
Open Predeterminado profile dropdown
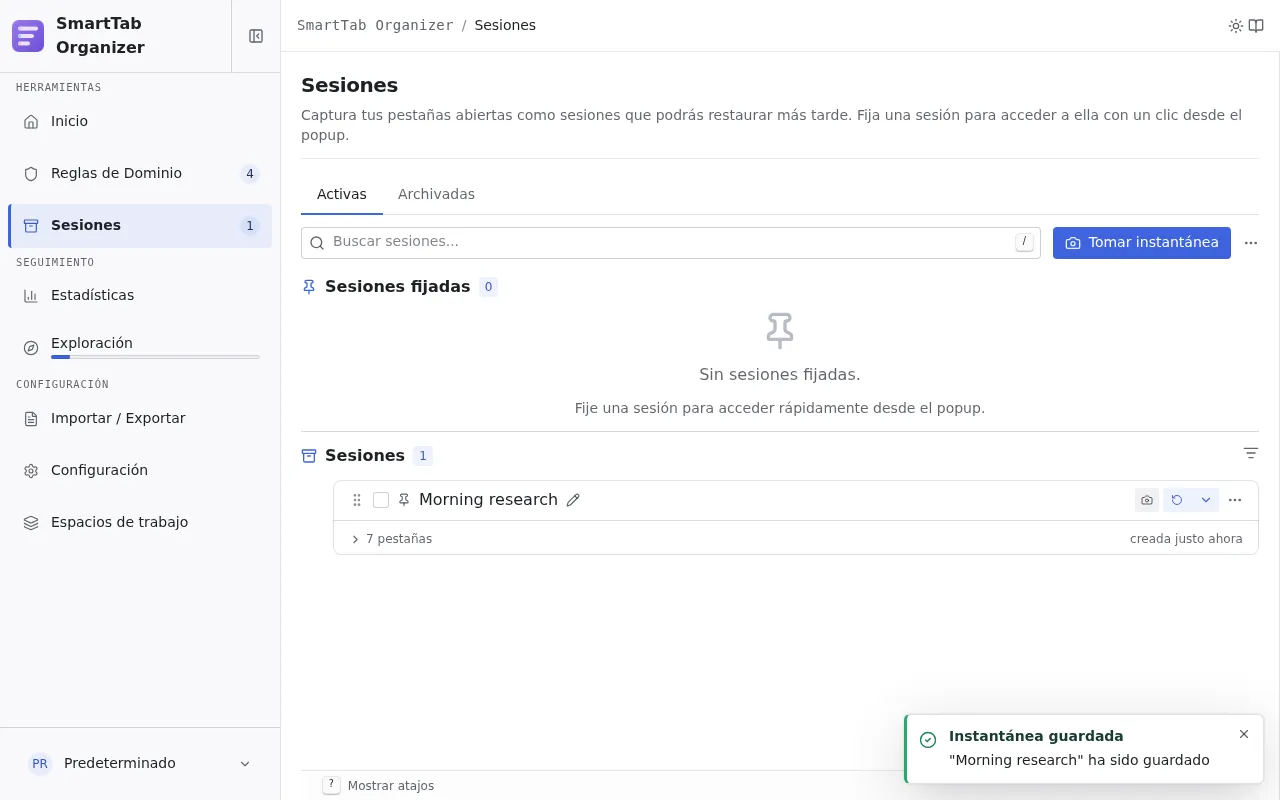coord(140,763)
